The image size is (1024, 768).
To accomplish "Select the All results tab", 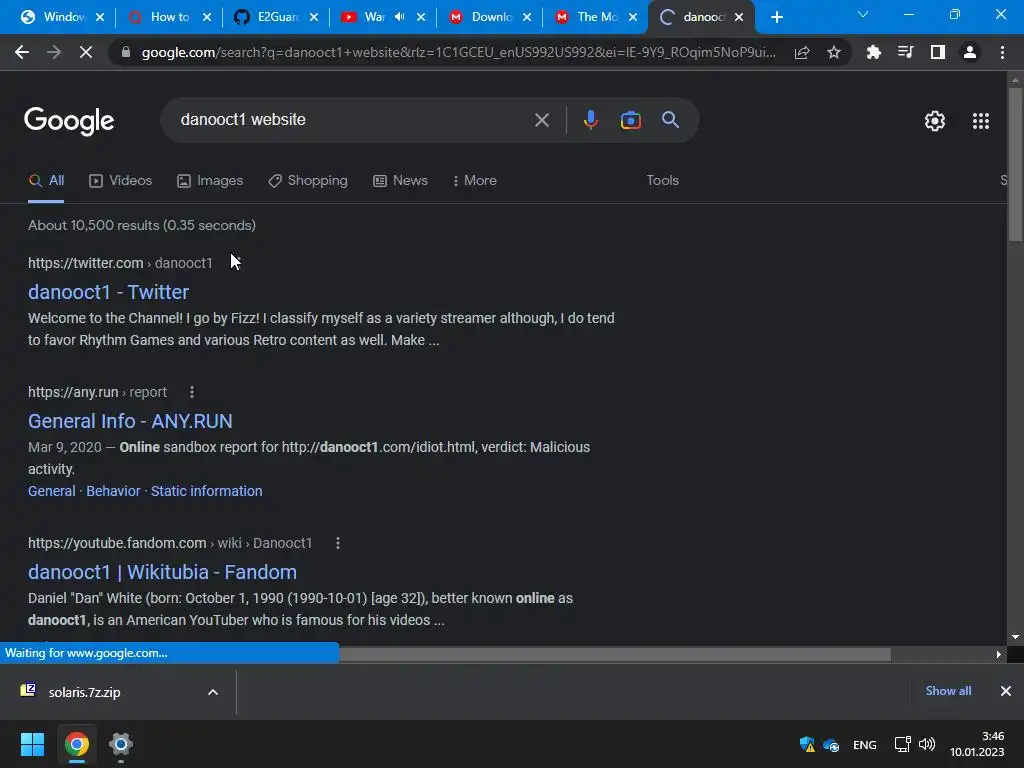I will pos(46,180).
